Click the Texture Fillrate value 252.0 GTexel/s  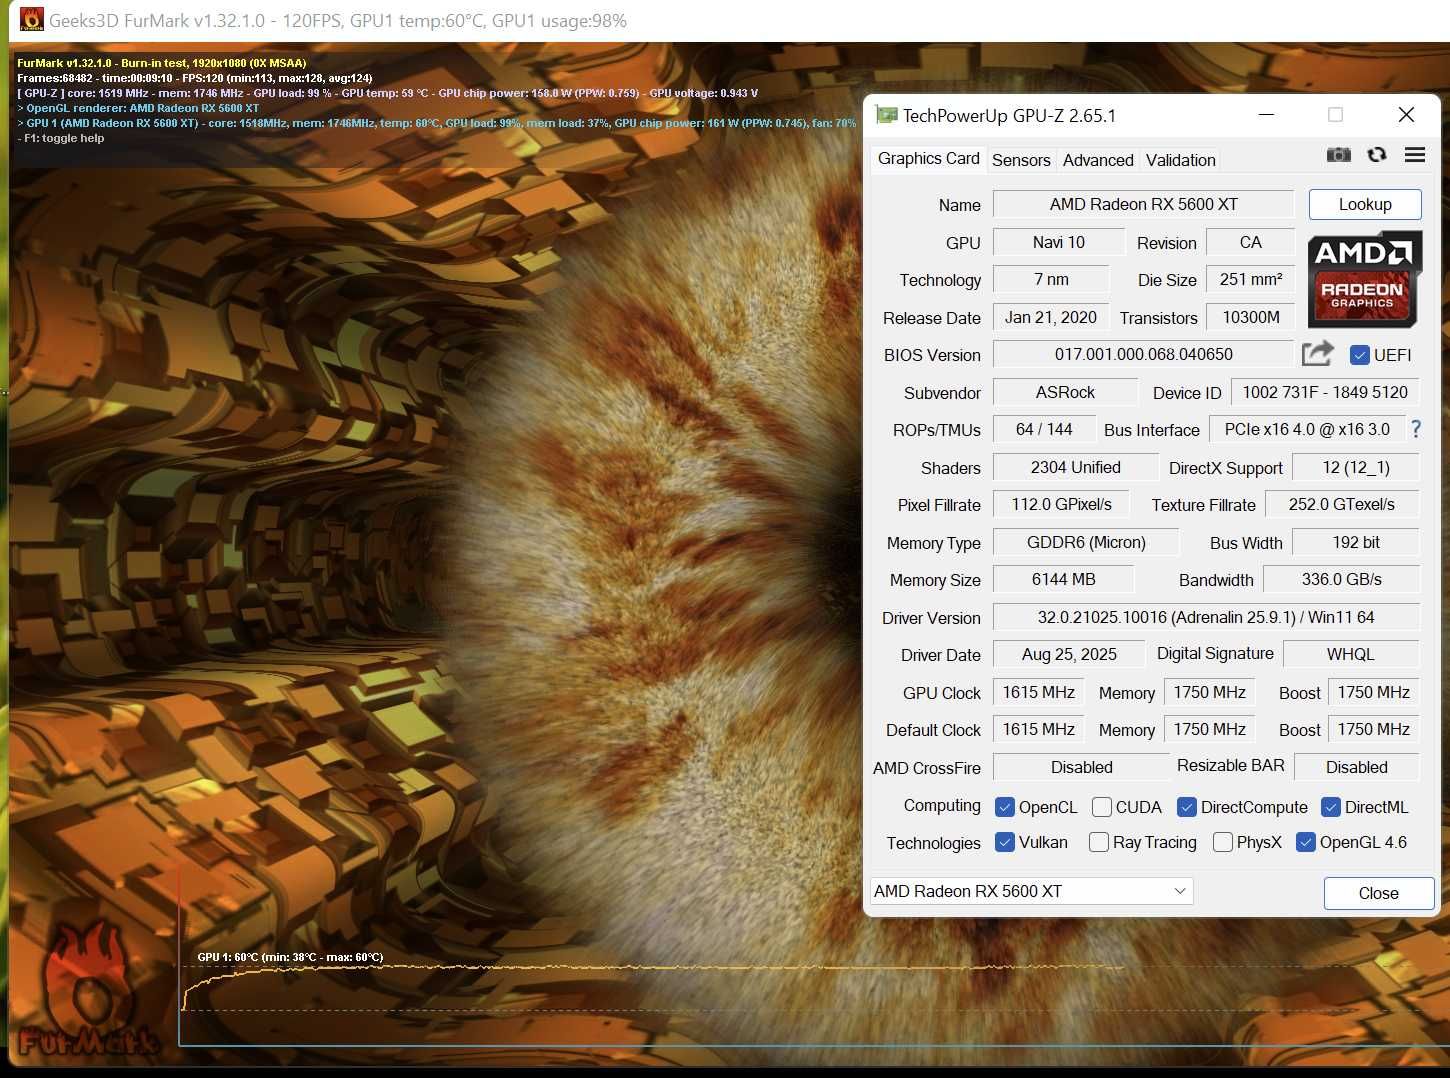click(1342, 504)
